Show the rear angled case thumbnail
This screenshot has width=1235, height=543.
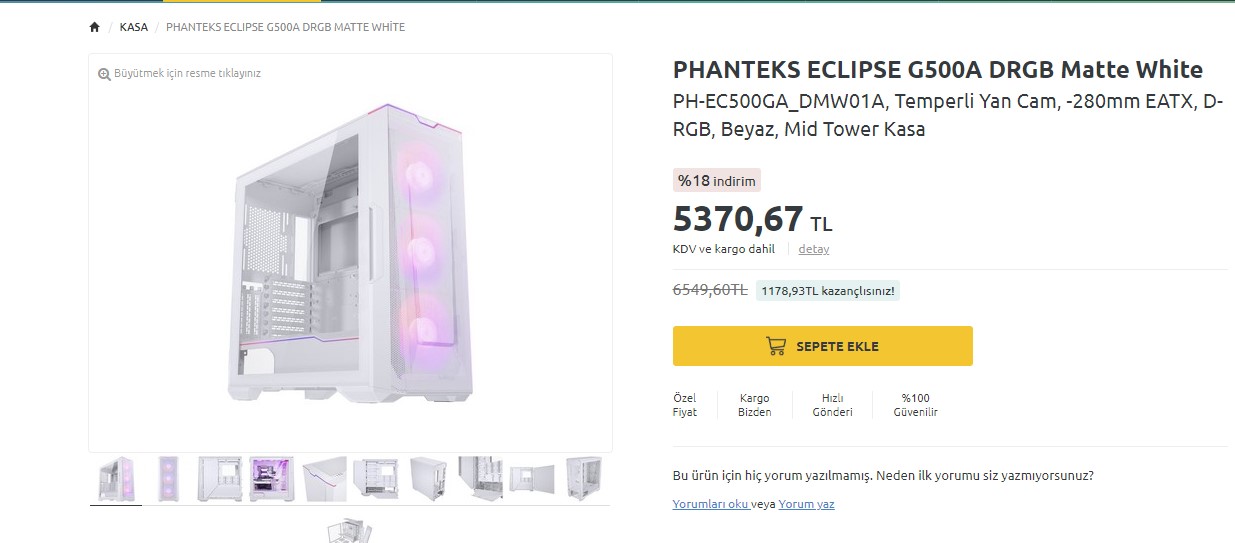[428, 479]
